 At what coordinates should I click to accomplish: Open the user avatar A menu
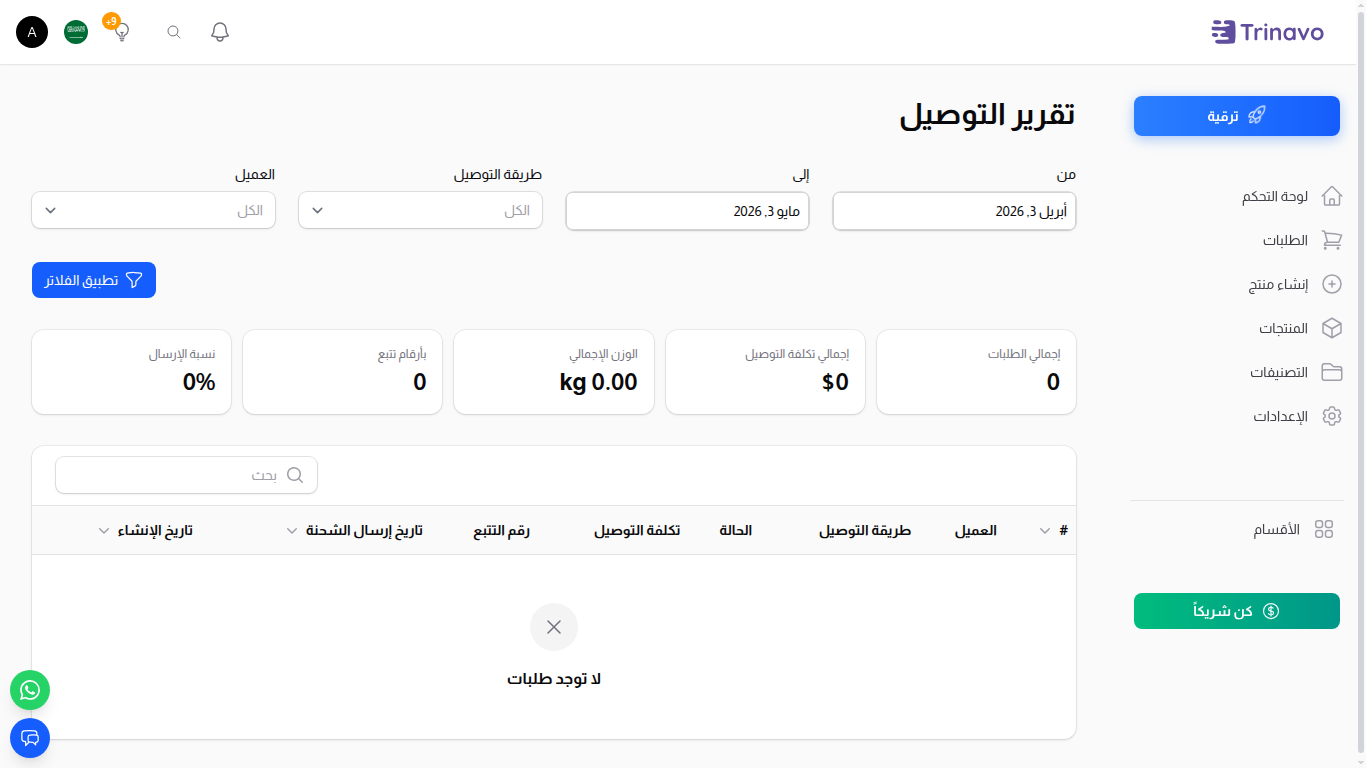32,32
